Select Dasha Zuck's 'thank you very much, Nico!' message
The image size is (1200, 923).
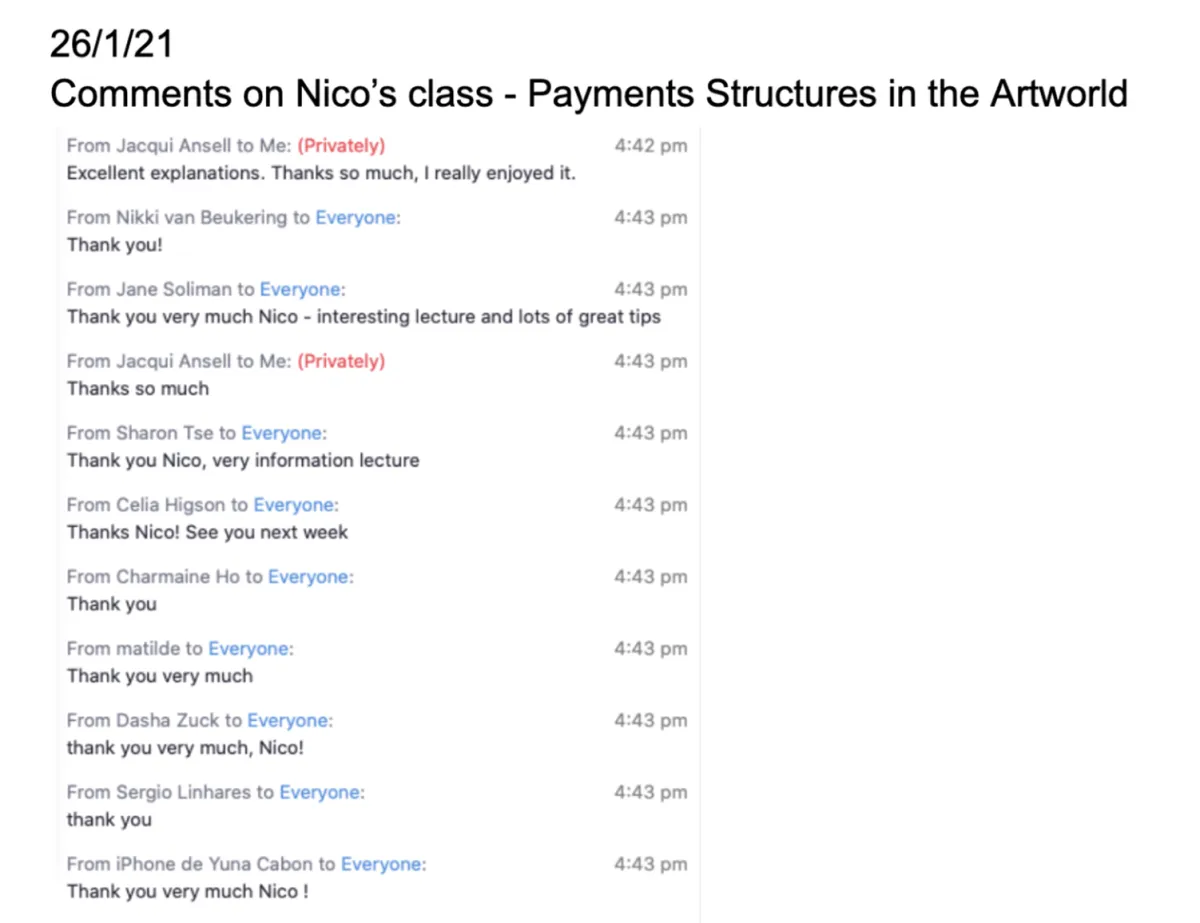pos(185,749)
